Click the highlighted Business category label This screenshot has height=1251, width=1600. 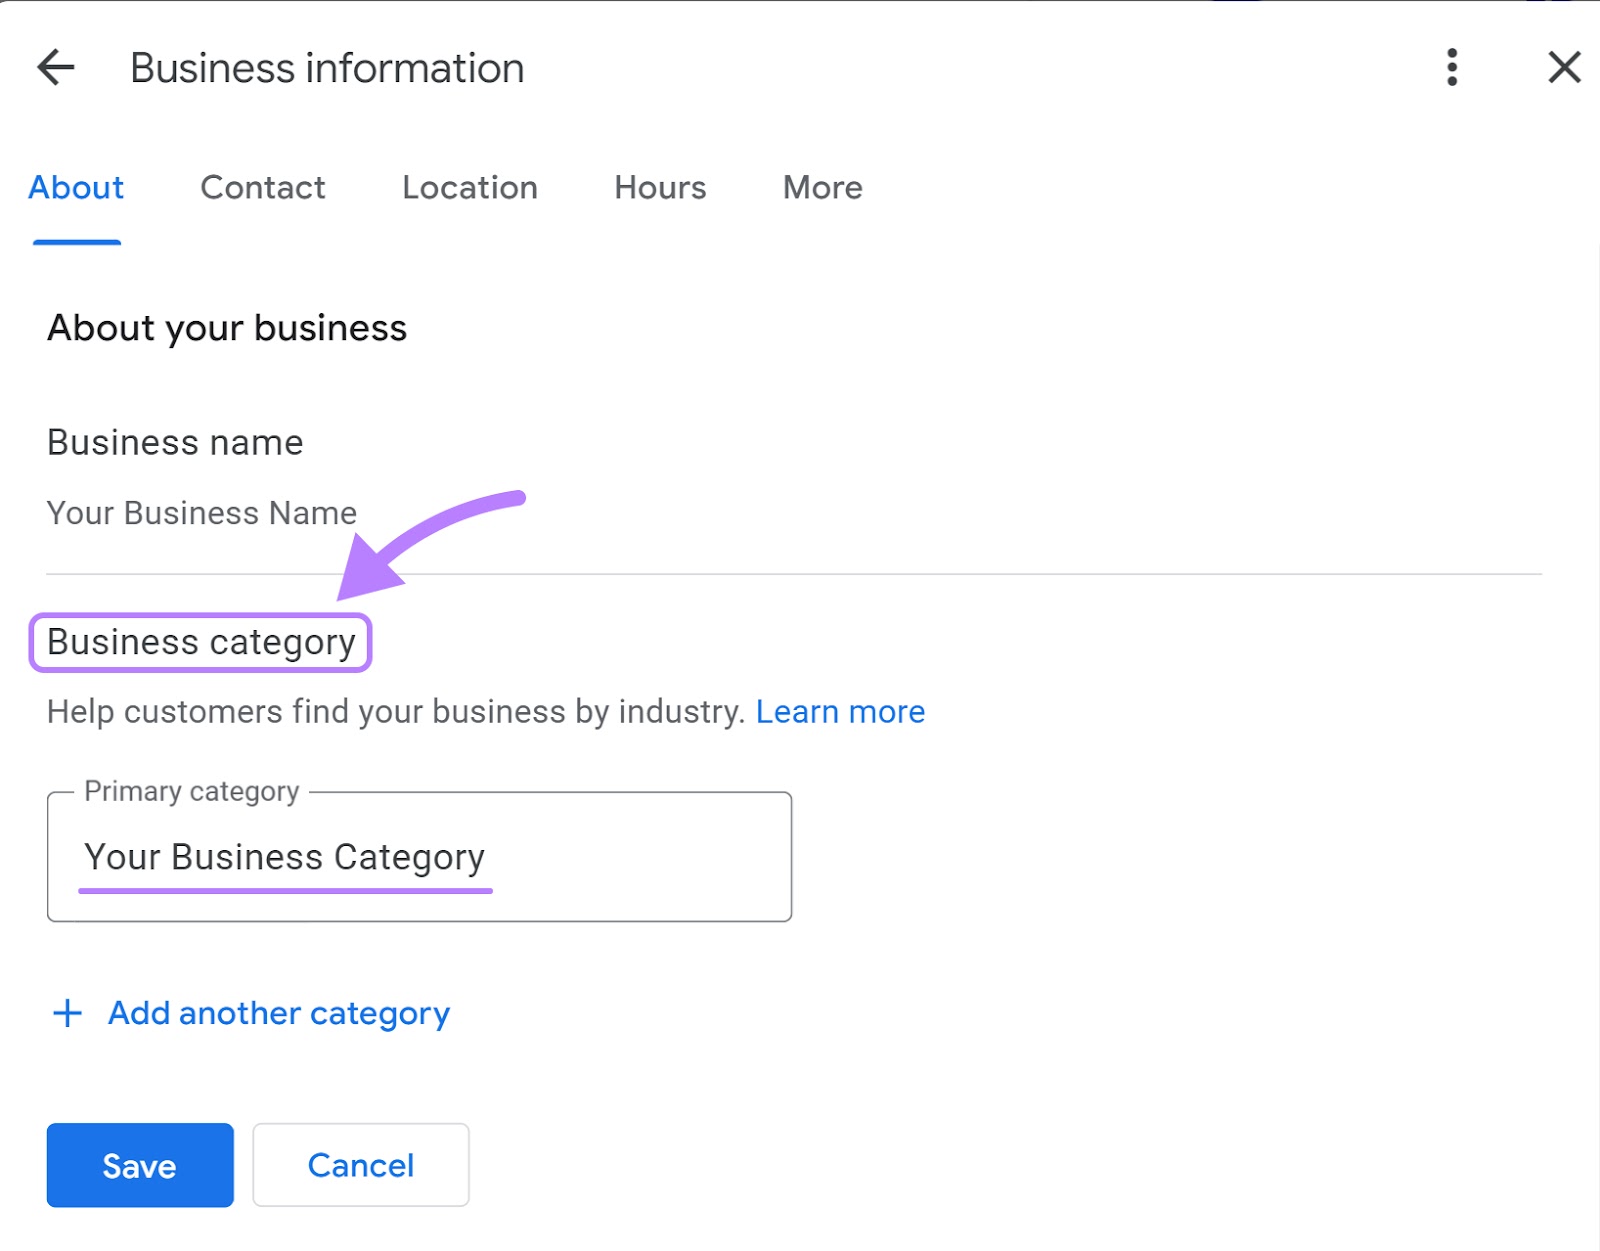[x=200, y=642]
